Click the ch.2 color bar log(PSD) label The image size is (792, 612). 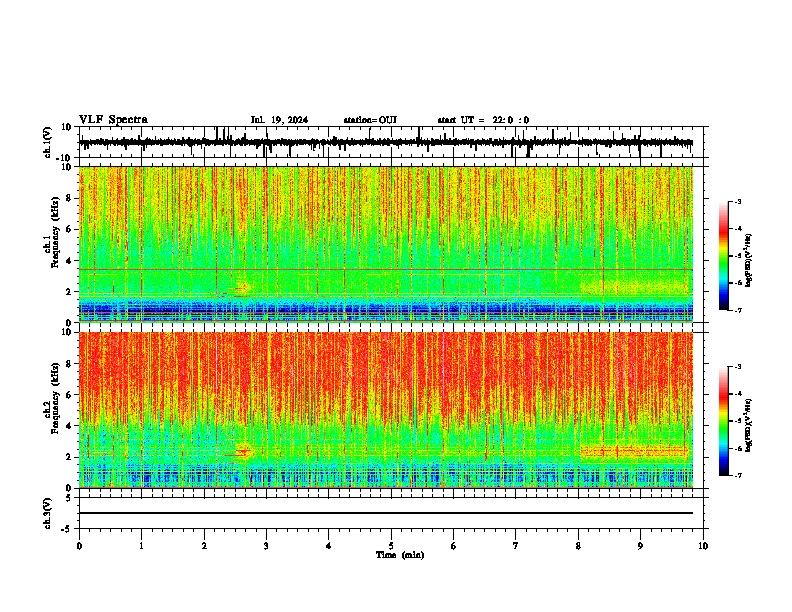[748, 425]
